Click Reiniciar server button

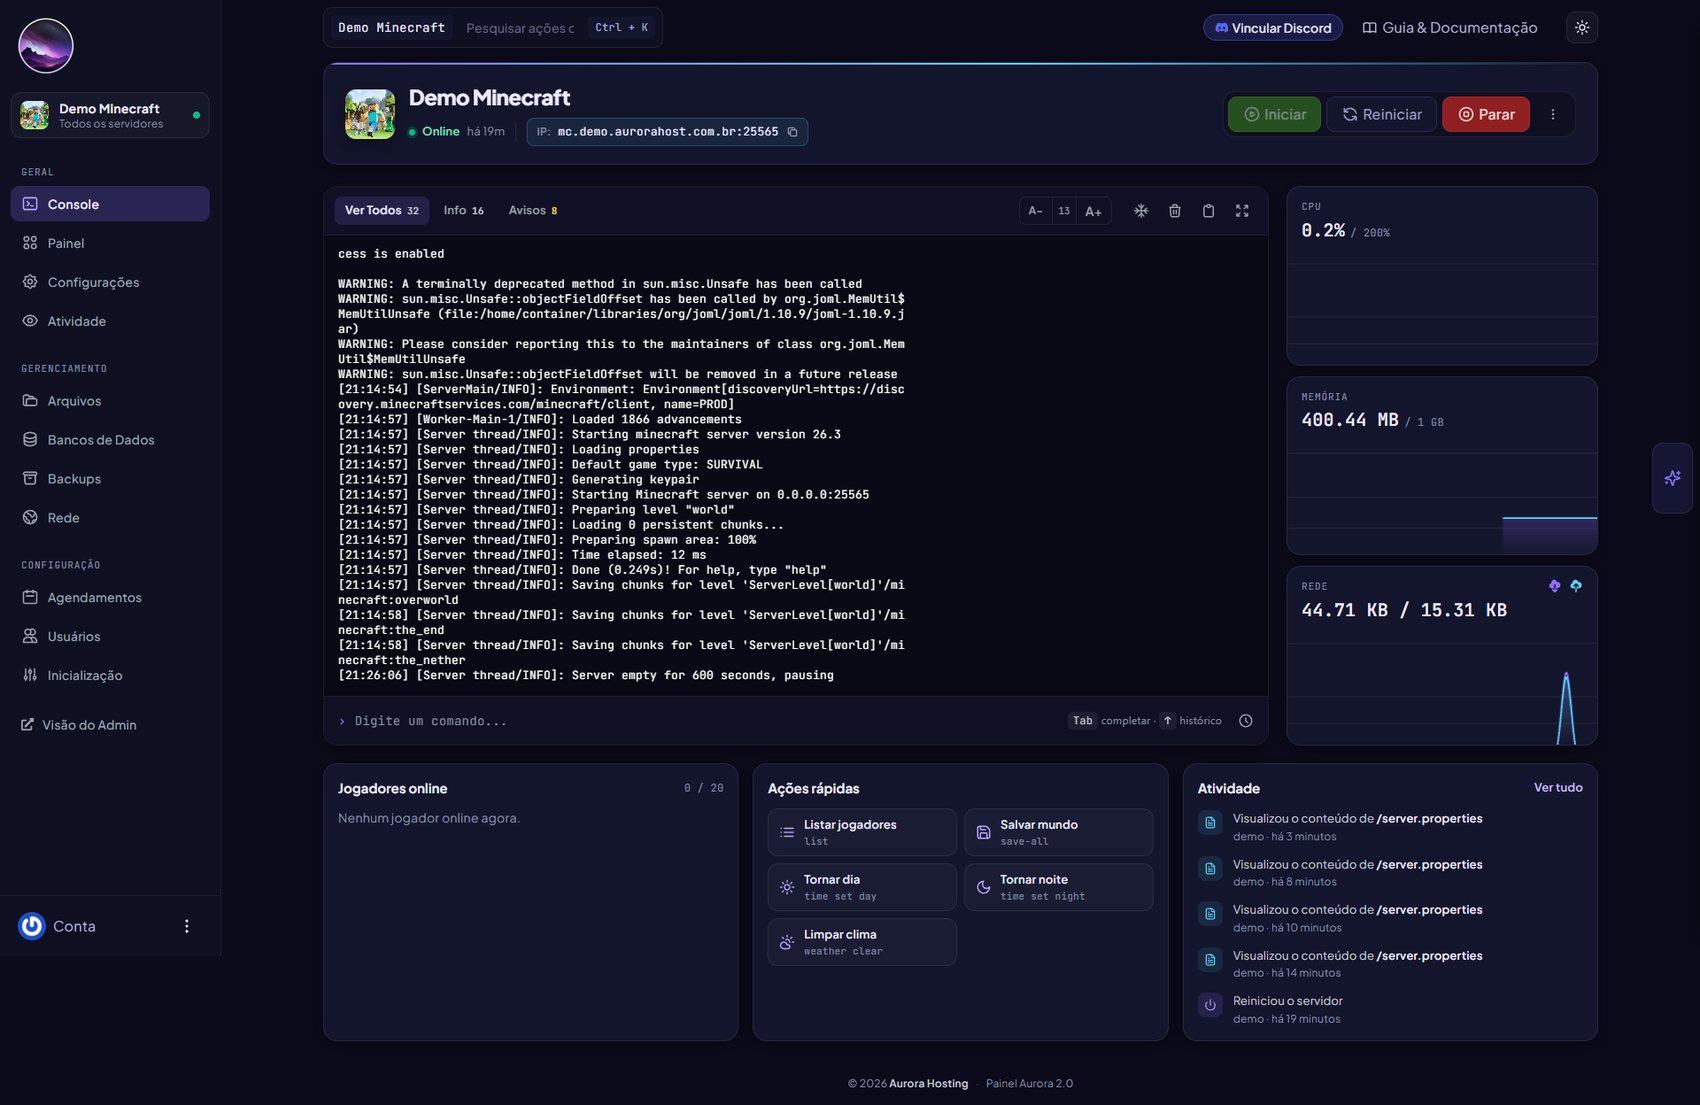[x=1381, y=115]
